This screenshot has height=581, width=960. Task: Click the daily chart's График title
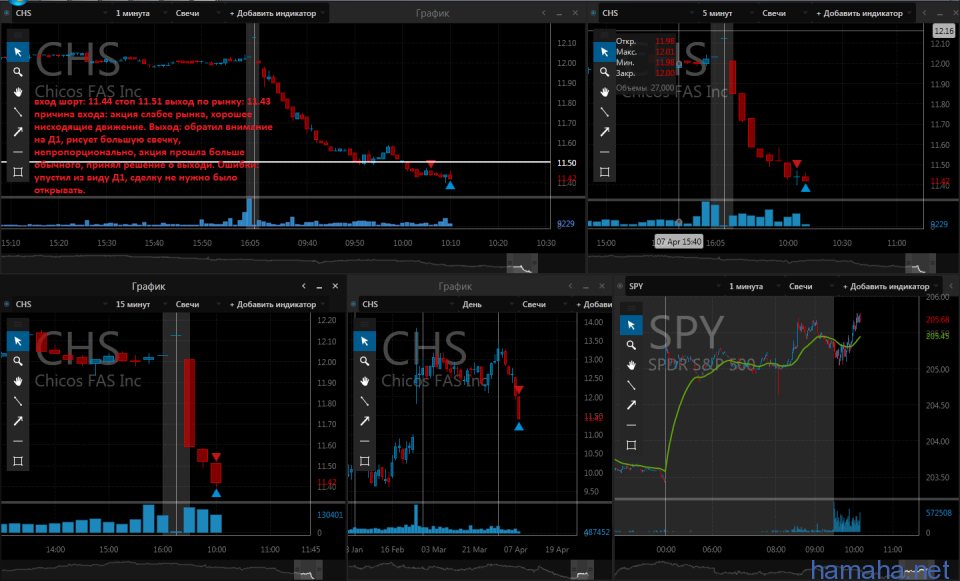(455, 286)
